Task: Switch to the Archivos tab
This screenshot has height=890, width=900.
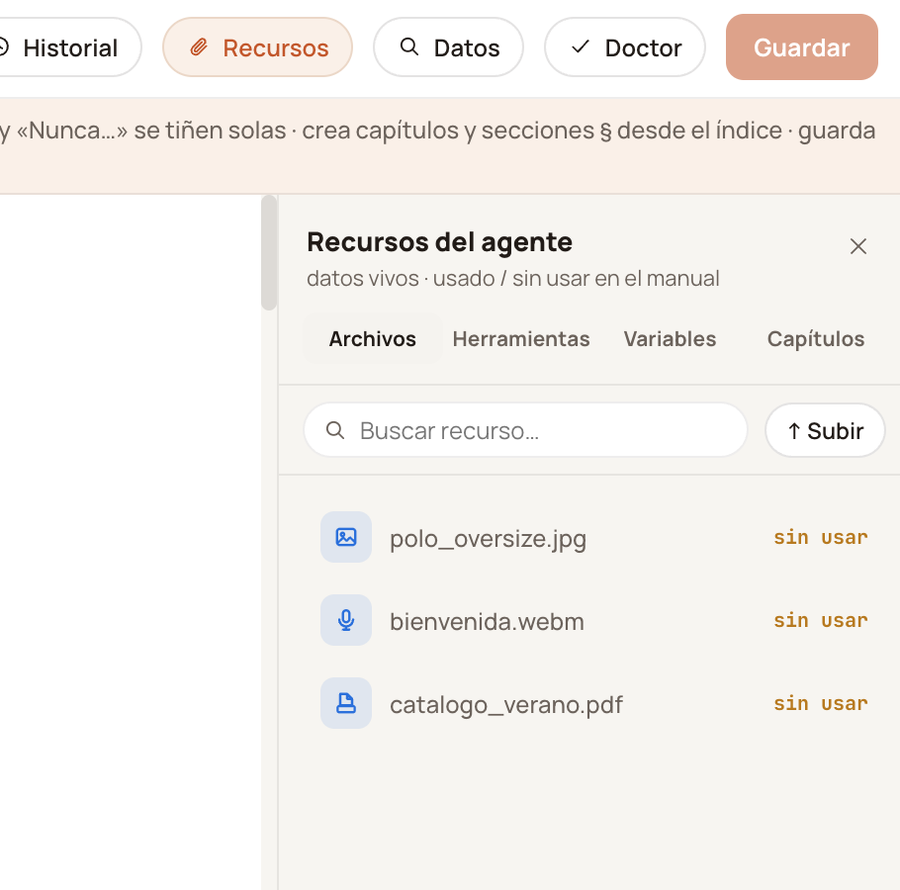Action: [373, 339]
